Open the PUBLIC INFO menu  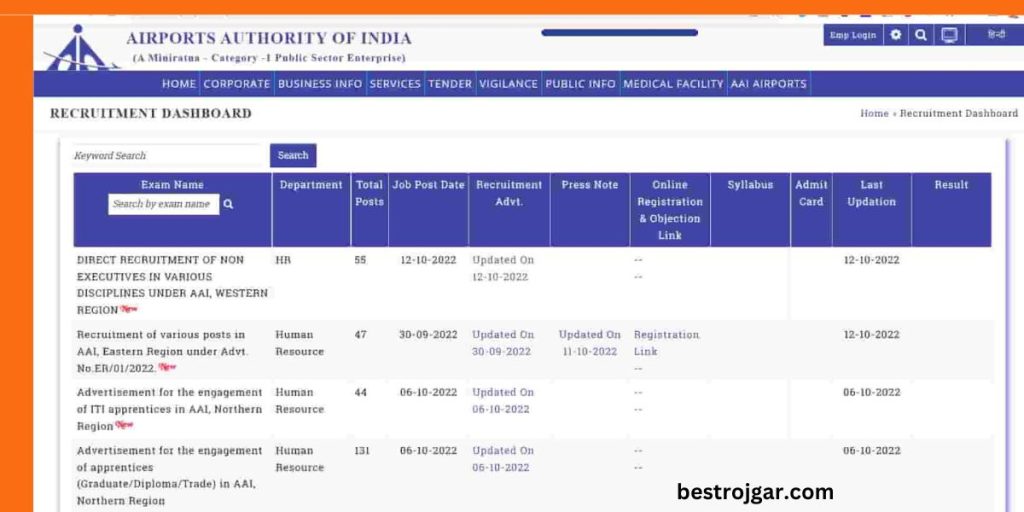pos(581,84)
